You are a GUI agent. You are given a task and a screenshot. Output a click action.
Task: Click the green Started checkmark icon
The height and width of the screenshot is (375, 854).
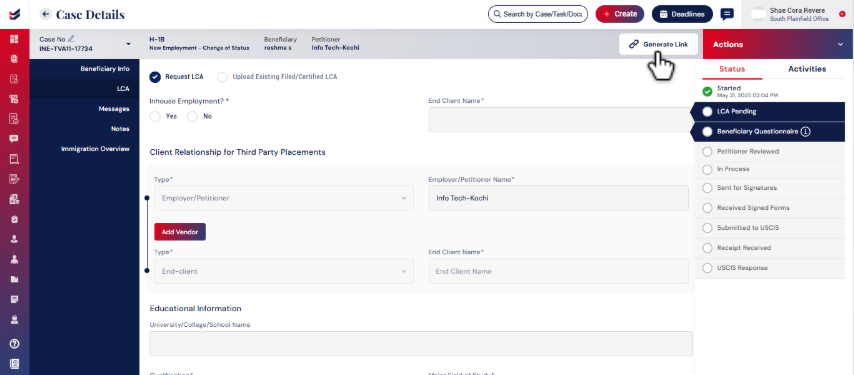tap(707, 91)
